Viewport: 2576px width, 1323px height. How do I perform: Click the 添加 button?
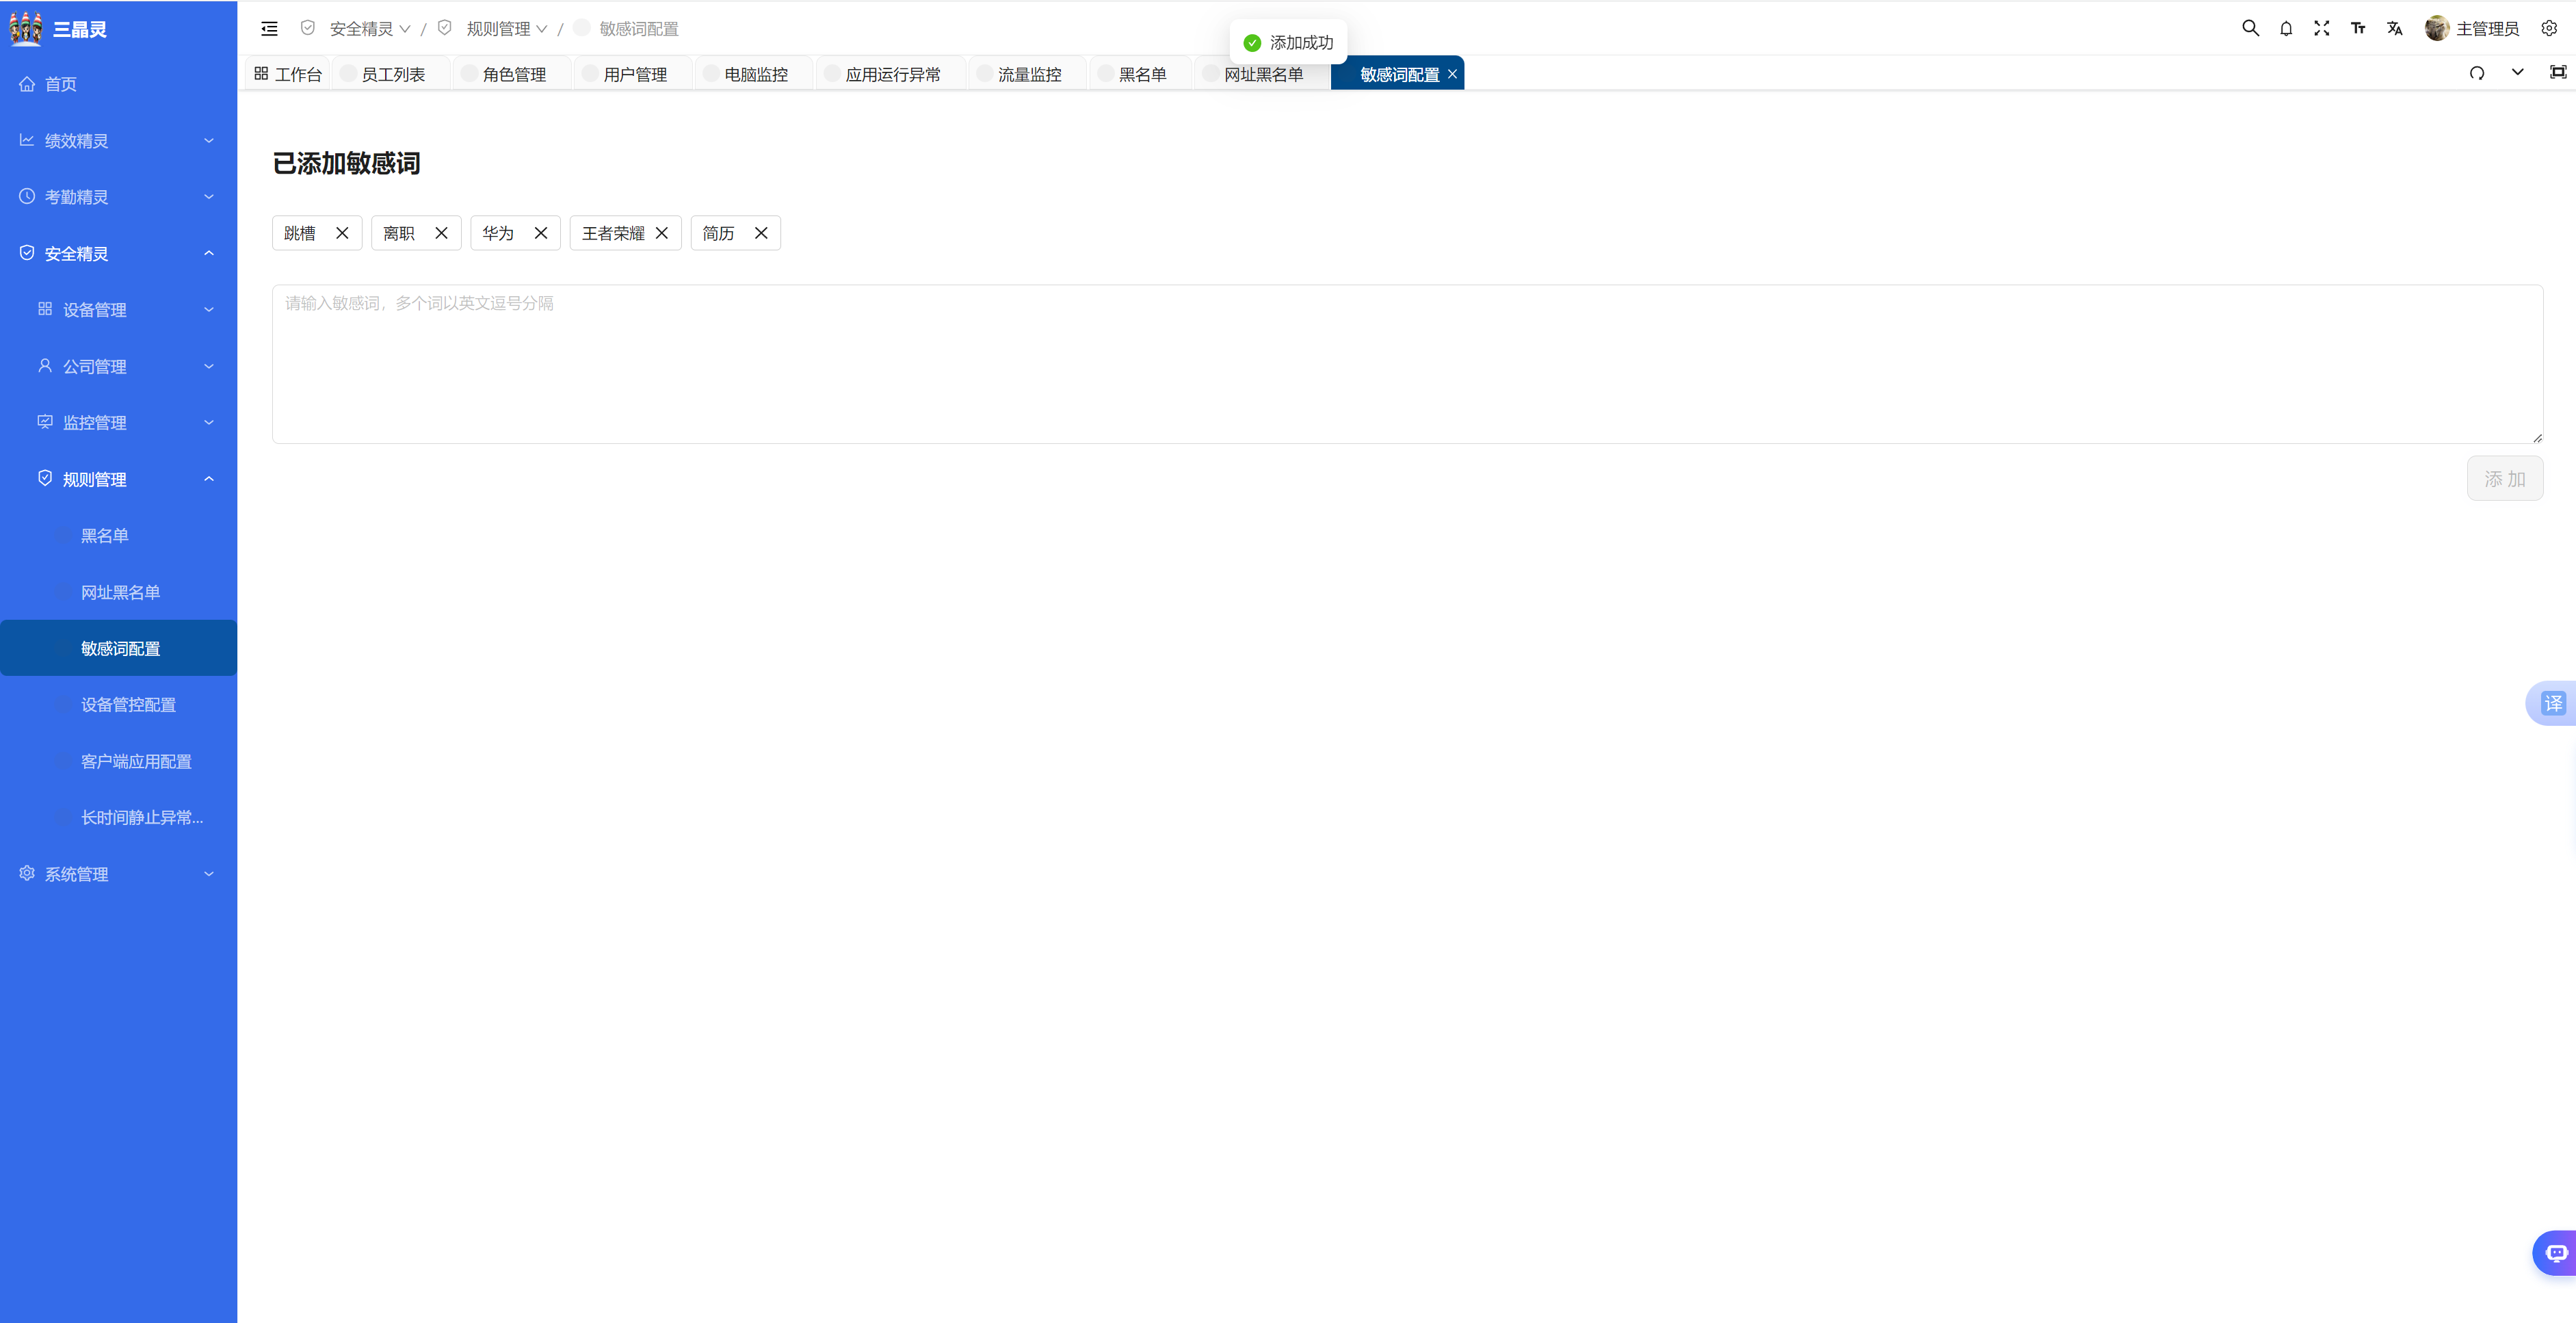click(2504, 479)
